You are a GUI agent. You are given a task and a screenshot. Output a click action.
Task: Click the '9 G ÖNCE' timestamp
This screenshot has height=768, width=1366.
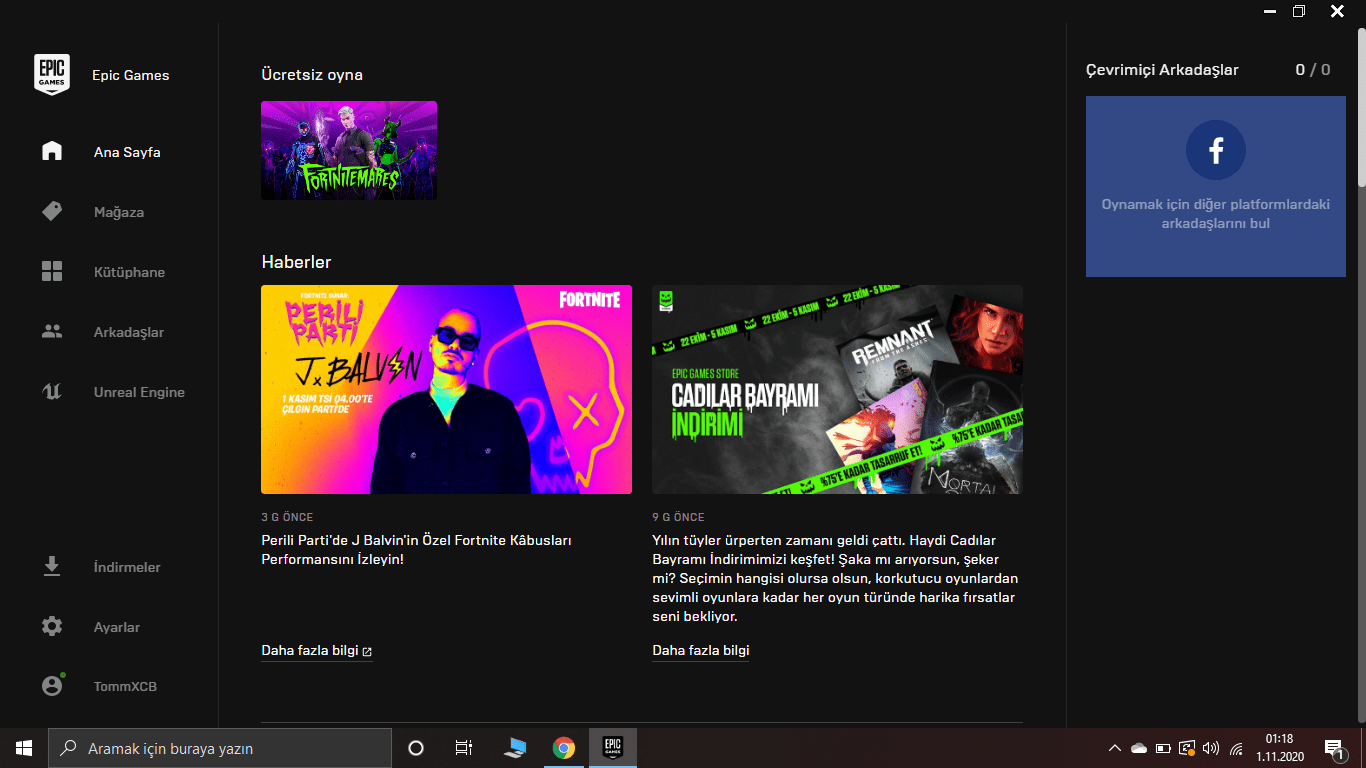pos(678,517)
